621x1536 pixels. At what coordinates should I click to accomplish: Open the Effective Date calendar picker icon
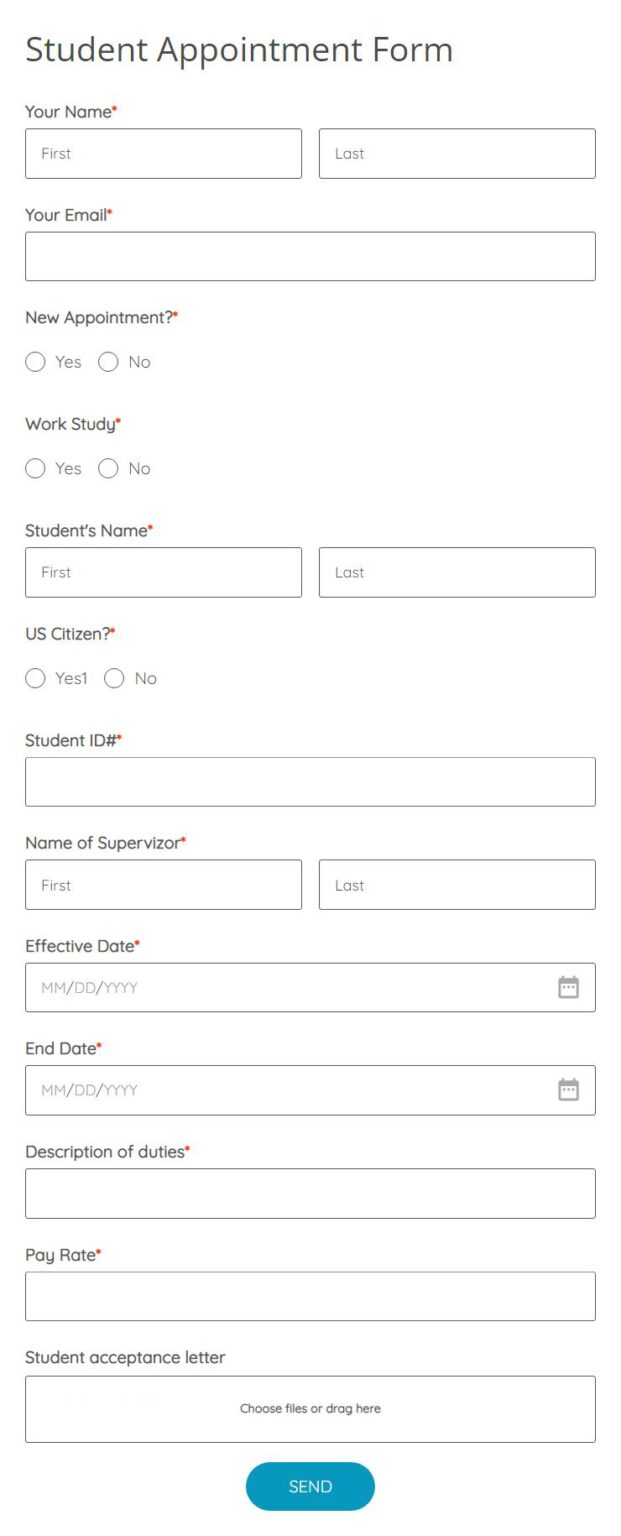pos(568,988)
